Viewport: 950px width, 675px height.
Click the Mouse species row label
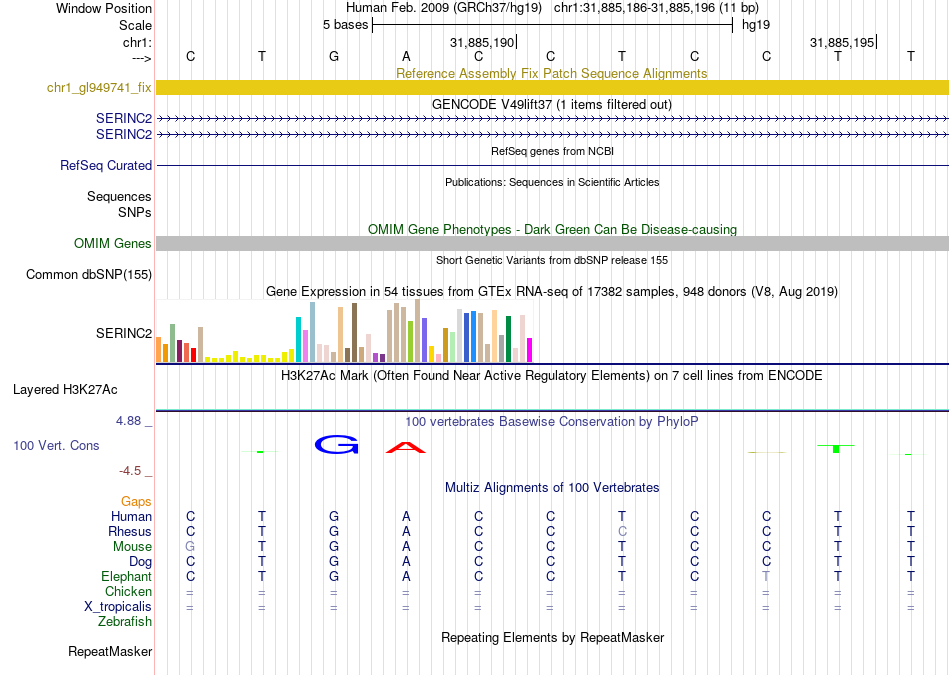(x=132, y=547)
